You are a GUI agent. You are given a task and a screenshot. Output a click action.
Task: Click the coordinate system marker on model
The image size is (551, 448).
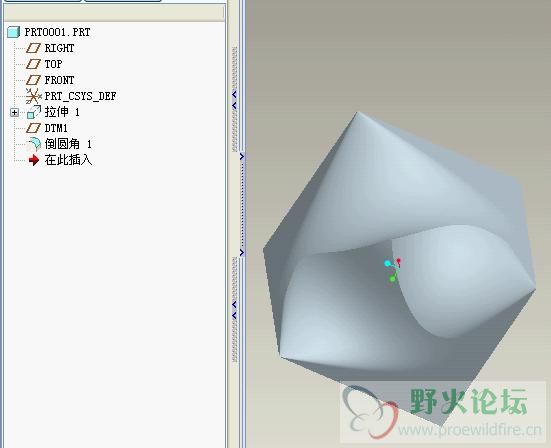pos(393,270)
